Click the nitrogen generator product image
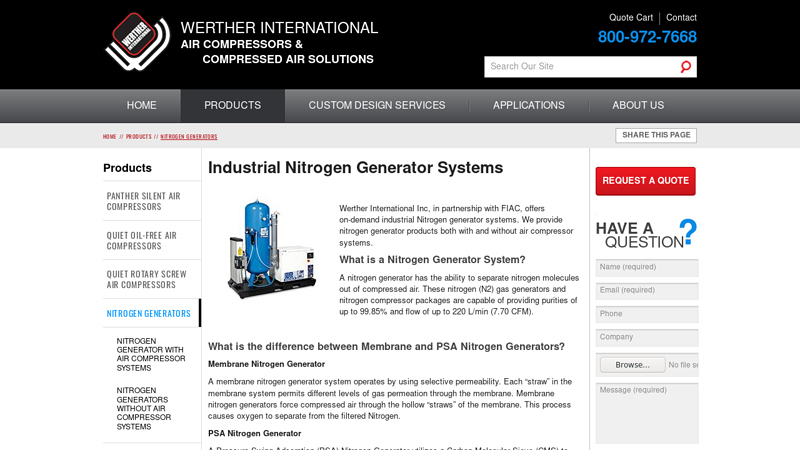Image resolution: width=800 pixels, height=450 pixels. (271, 248)
